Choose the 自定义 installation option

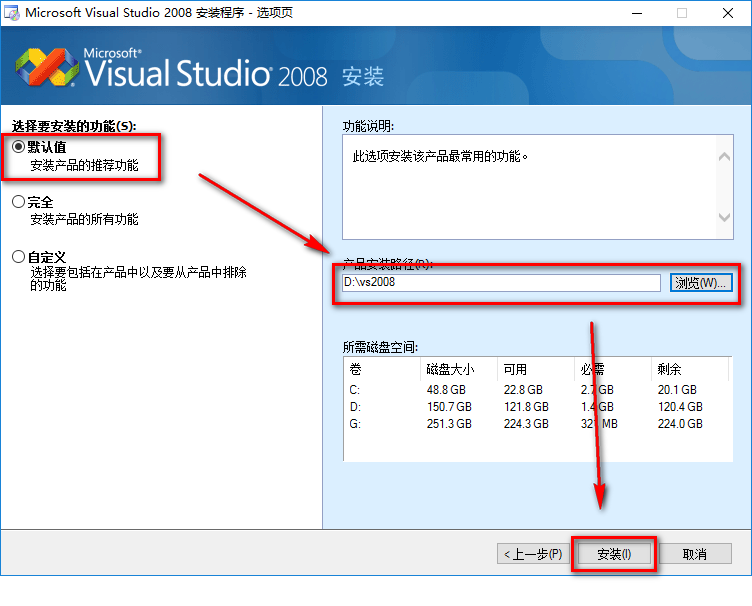(18, 256)
